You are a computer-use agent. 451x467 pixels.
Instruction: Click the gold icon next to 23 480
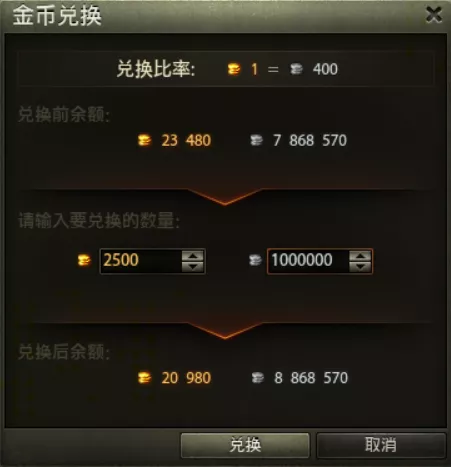pyautogui.click(x=144, y=140)
